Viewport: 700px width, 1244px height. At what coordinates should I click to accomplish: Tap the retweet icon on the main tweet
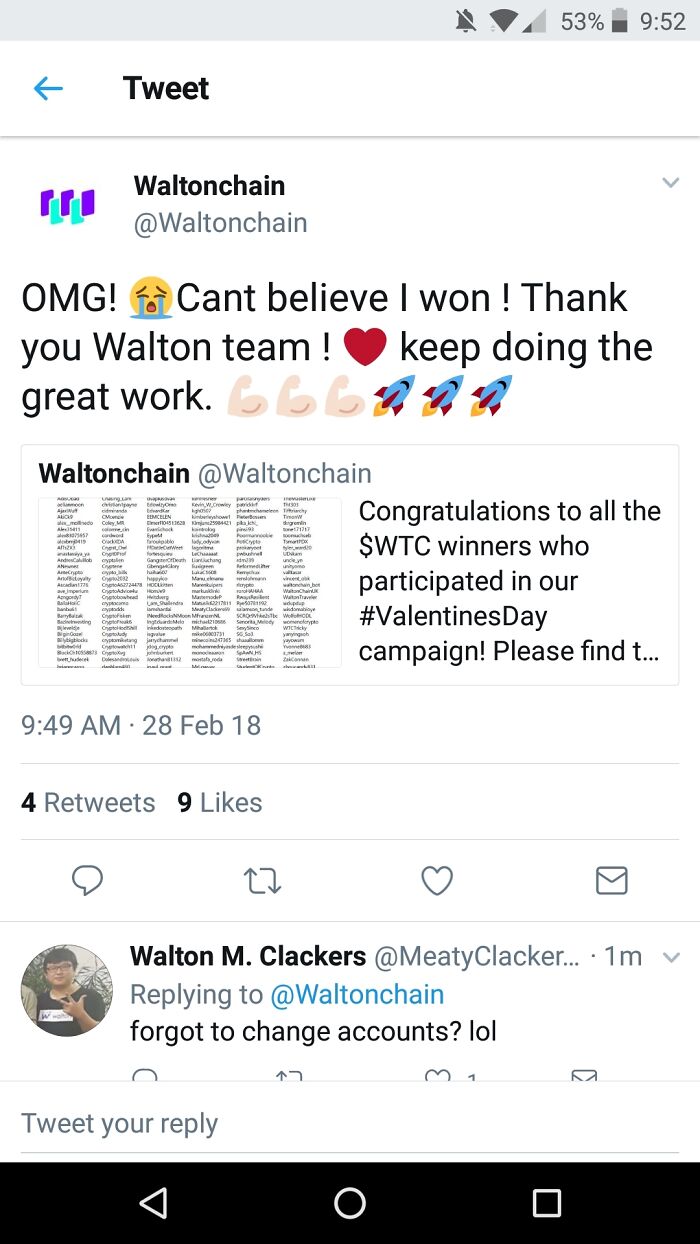click(262, 881)
